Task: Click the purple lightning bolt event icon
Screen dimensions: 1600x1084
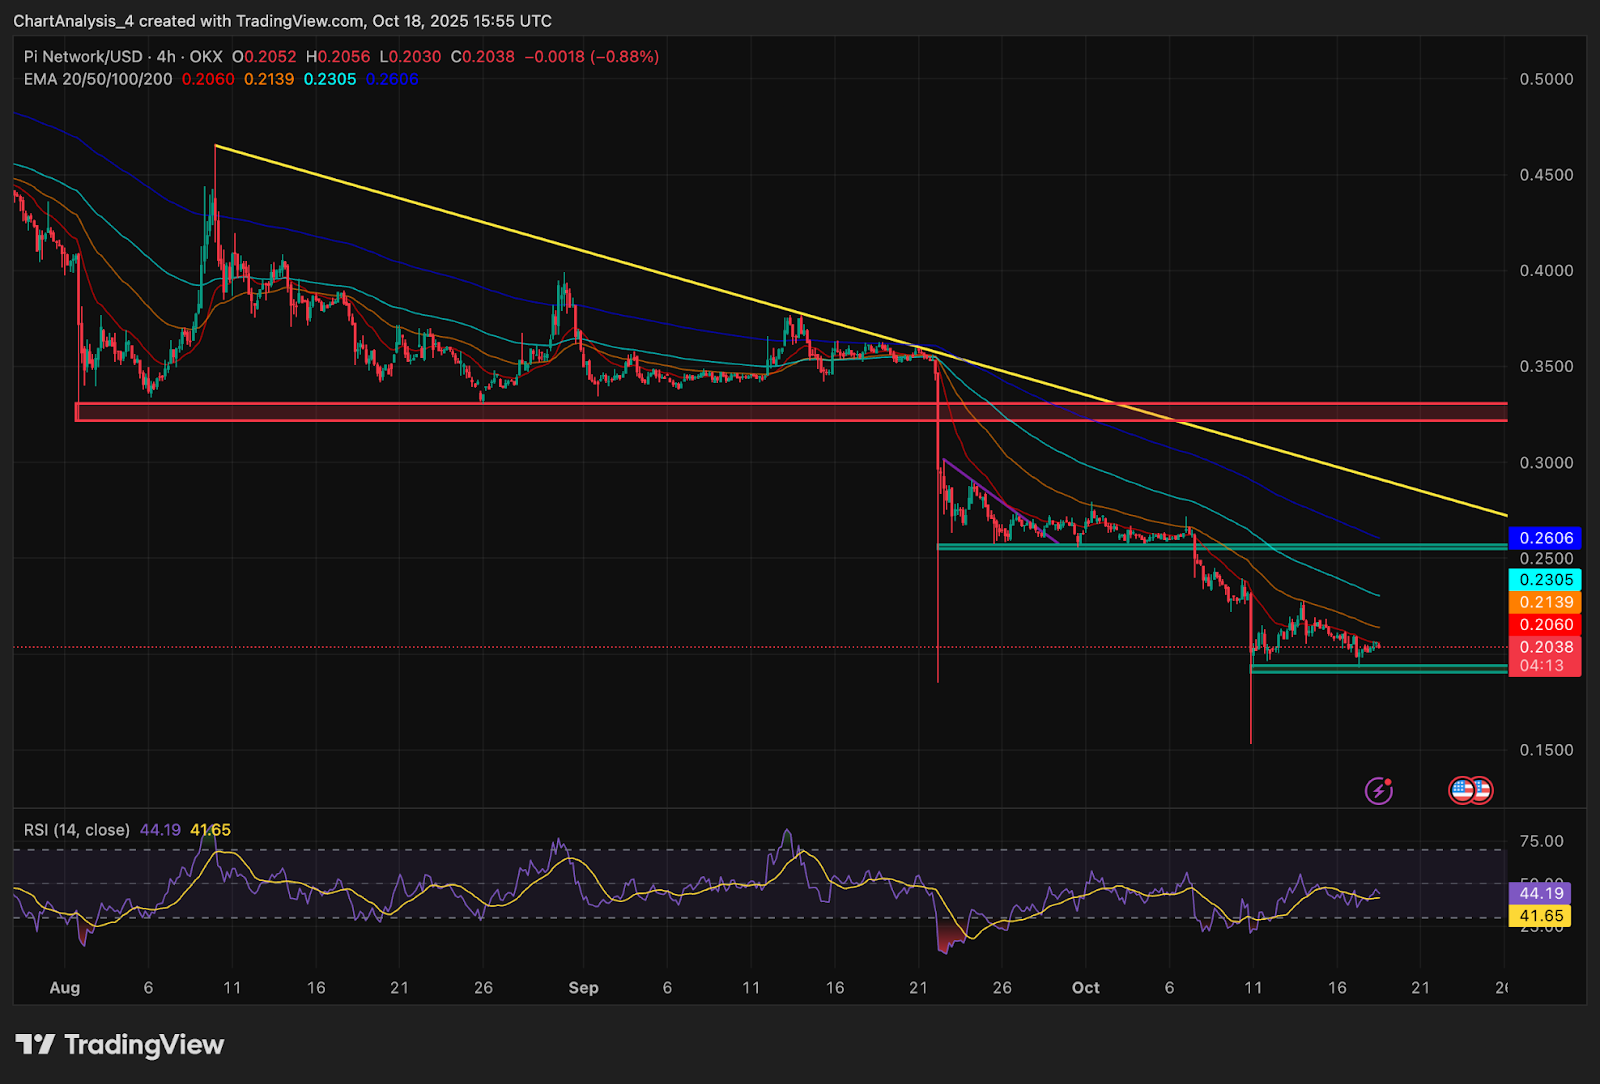Action: click(x=1379, y=791)
